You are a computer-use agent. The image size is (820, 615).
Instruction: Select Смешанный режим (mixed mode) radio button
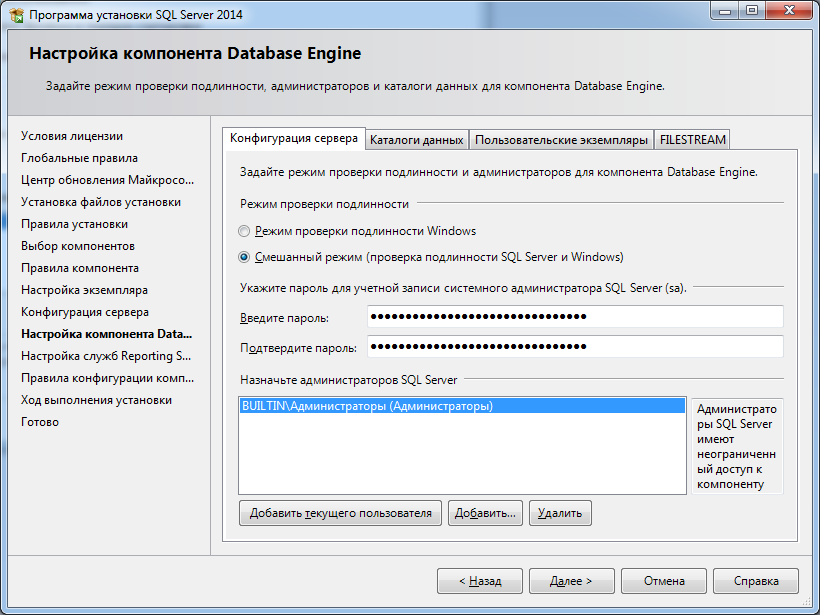[244, 257]
